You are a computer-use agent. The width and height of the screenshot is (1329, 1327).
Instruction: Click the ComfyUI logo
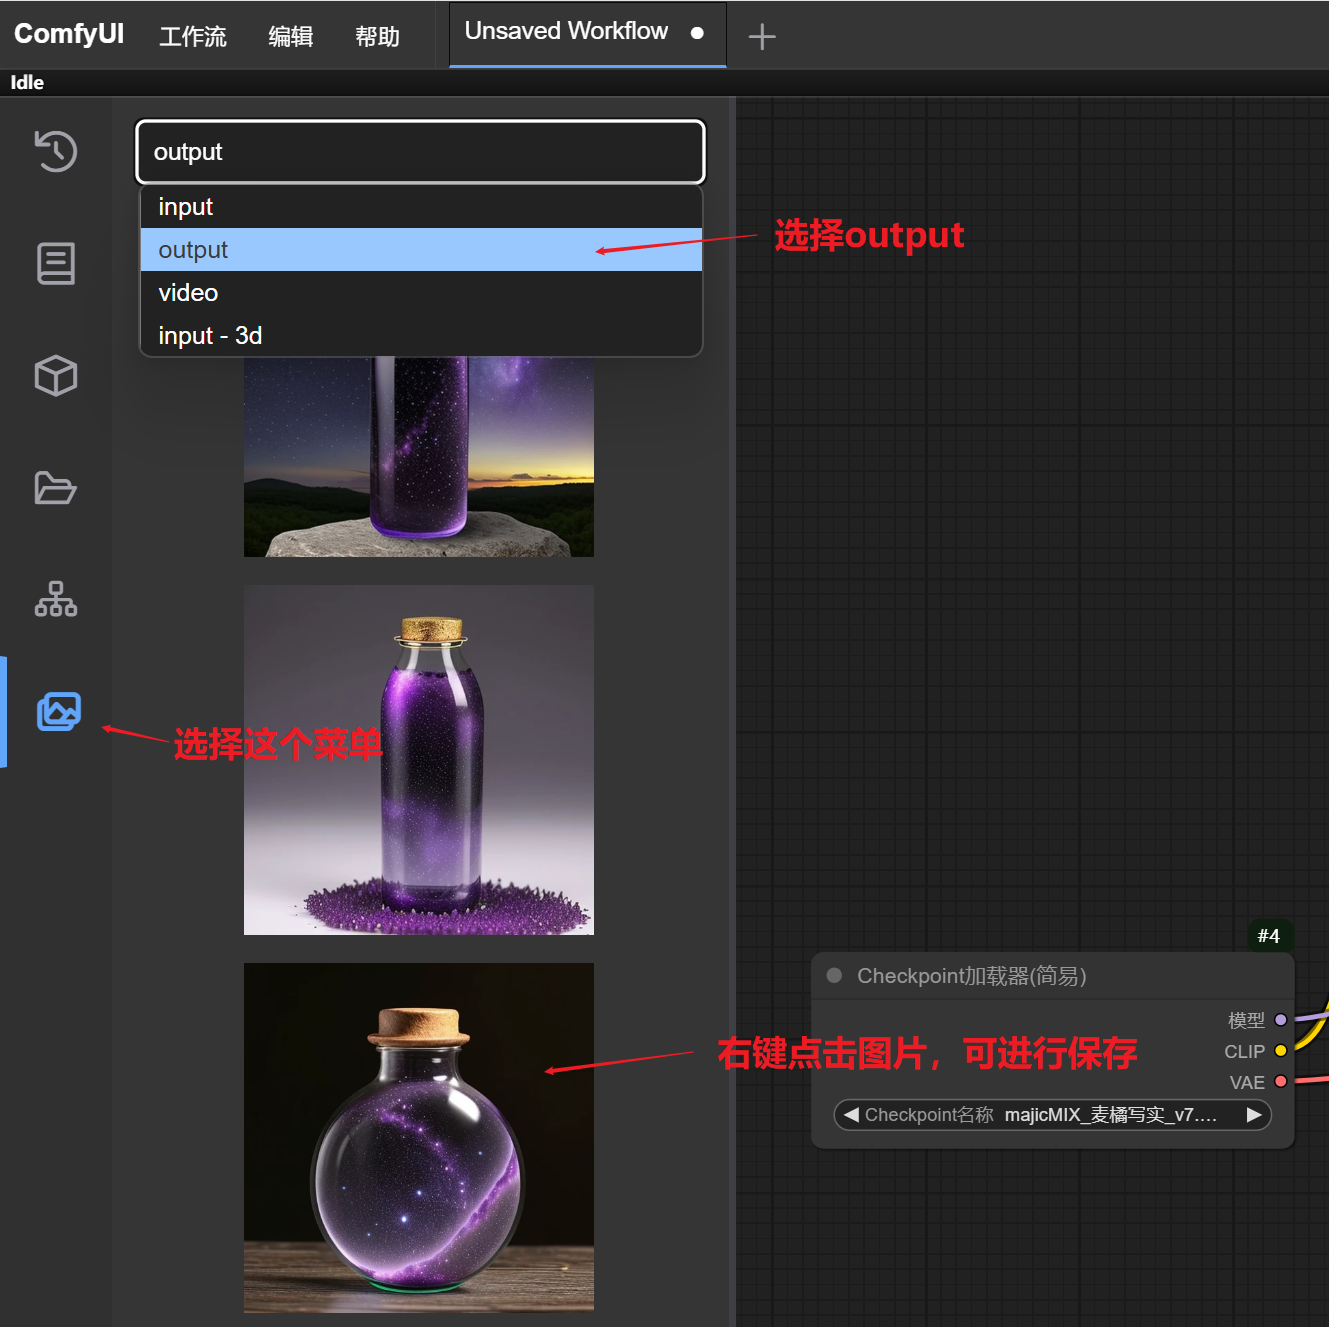(x=68, y=33)
